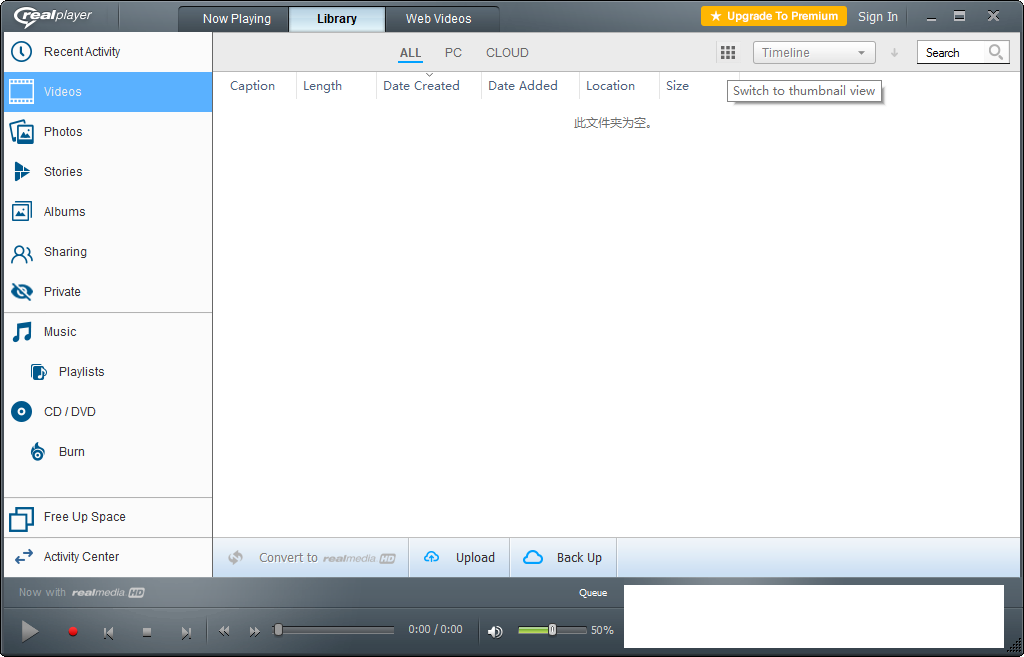Skip to previous track
The height and width of the screenshot is (657, 1024).
pos(108,632)
